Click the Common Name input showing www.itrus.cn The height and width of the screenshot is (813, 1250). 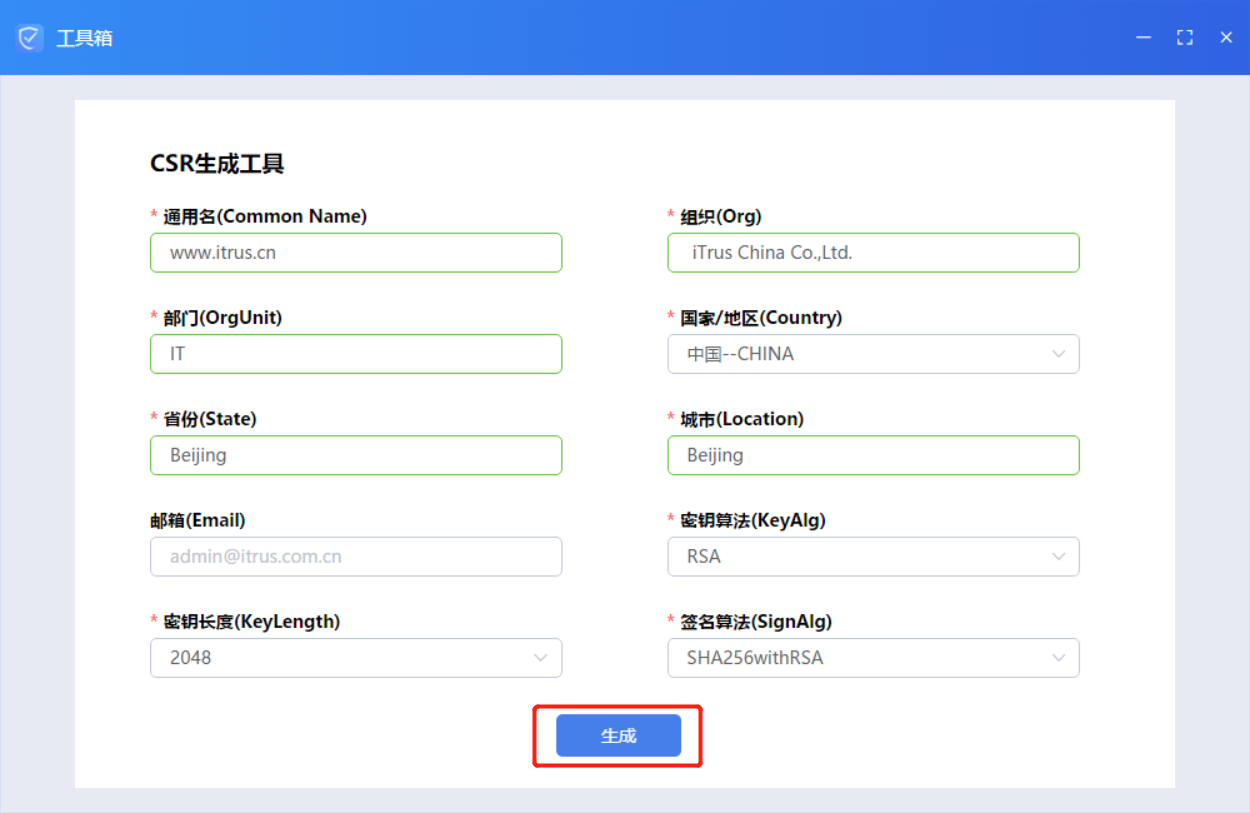click(355, 252)
